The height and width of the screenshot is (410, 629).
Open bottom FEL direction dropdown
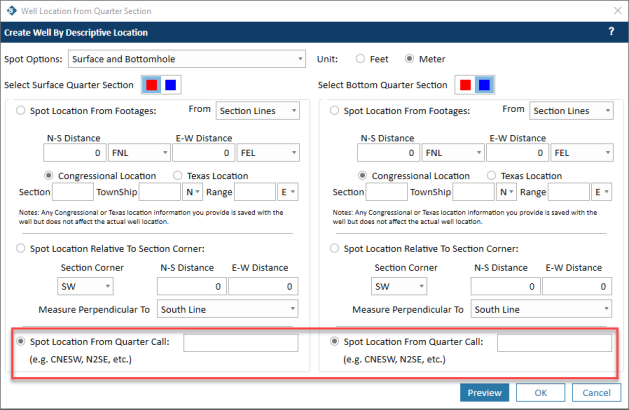pos(582,153)
